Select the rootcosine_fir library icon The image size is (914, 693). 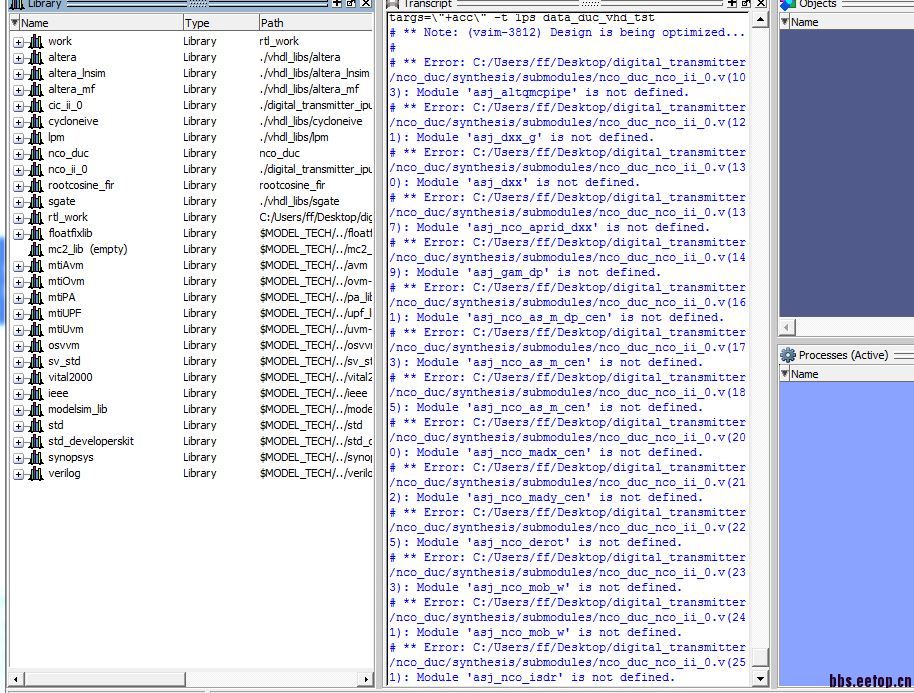pos(36,185)
